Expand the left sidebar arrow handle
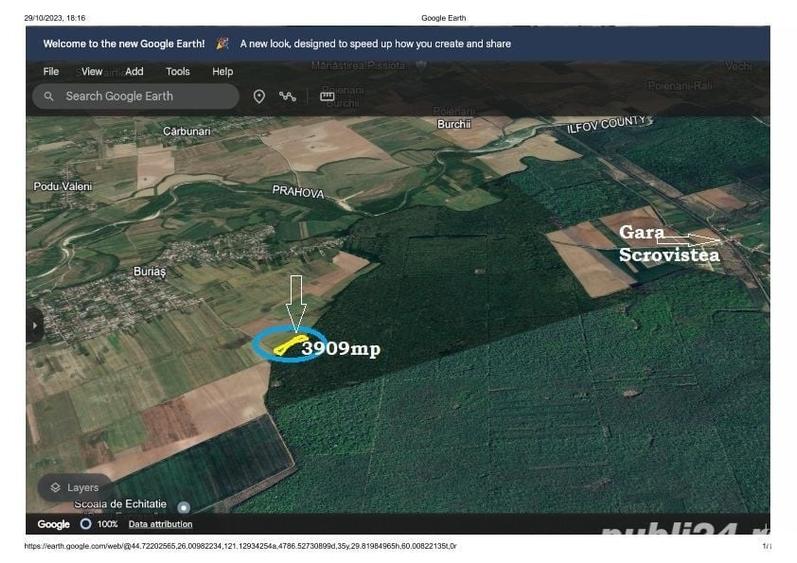The height and width of the screenshot is (563, 797). tap(35, 325)
